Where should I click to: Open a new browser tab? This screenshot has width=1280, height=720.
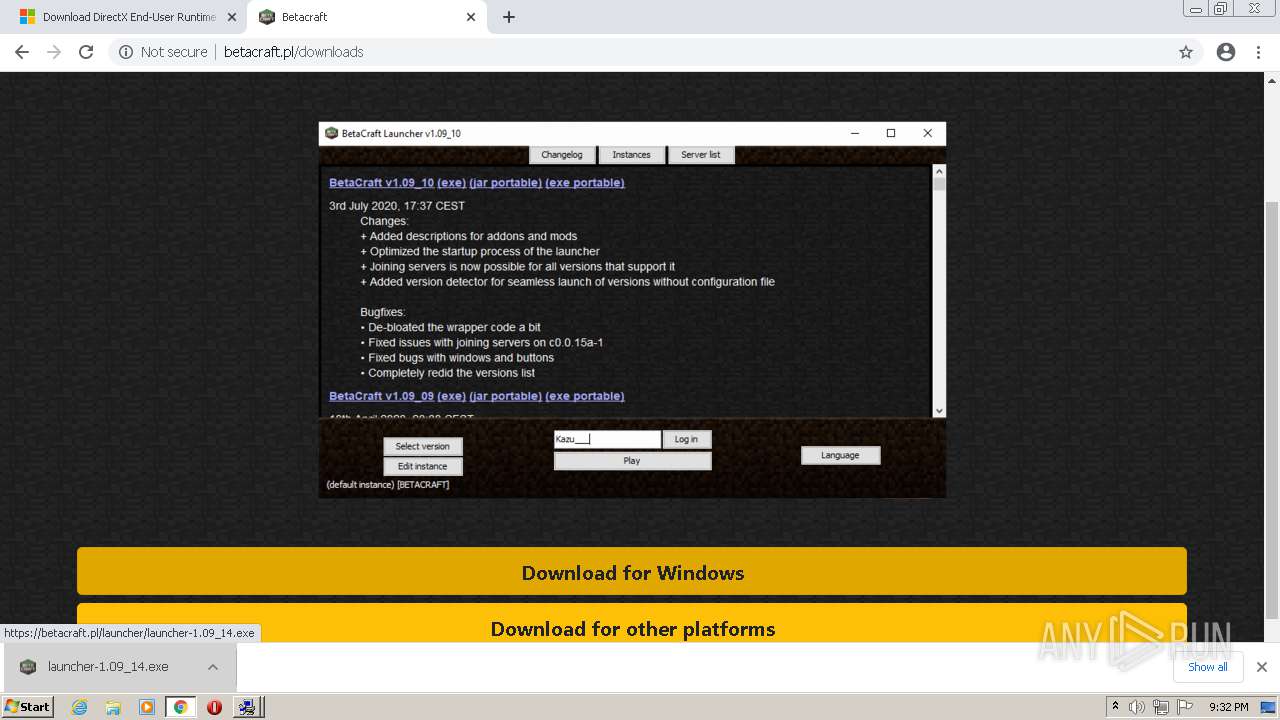(x=509, y=17)
